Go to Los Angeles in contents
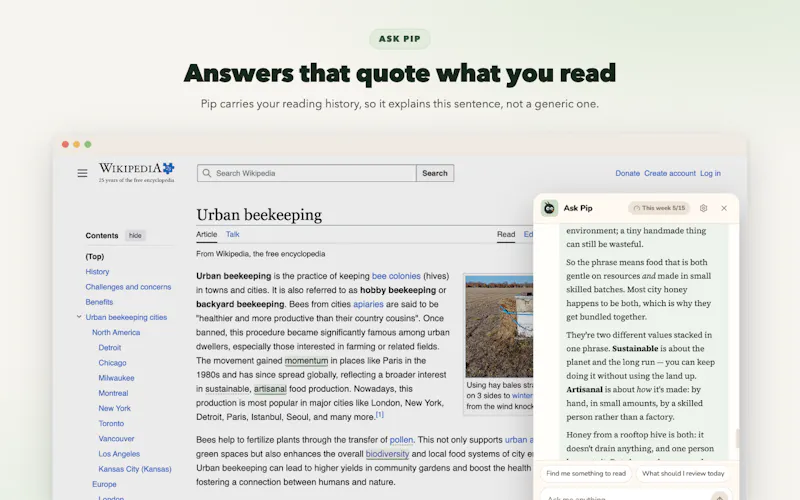Screen dimensions: 800x500 (x=119, y=454)
